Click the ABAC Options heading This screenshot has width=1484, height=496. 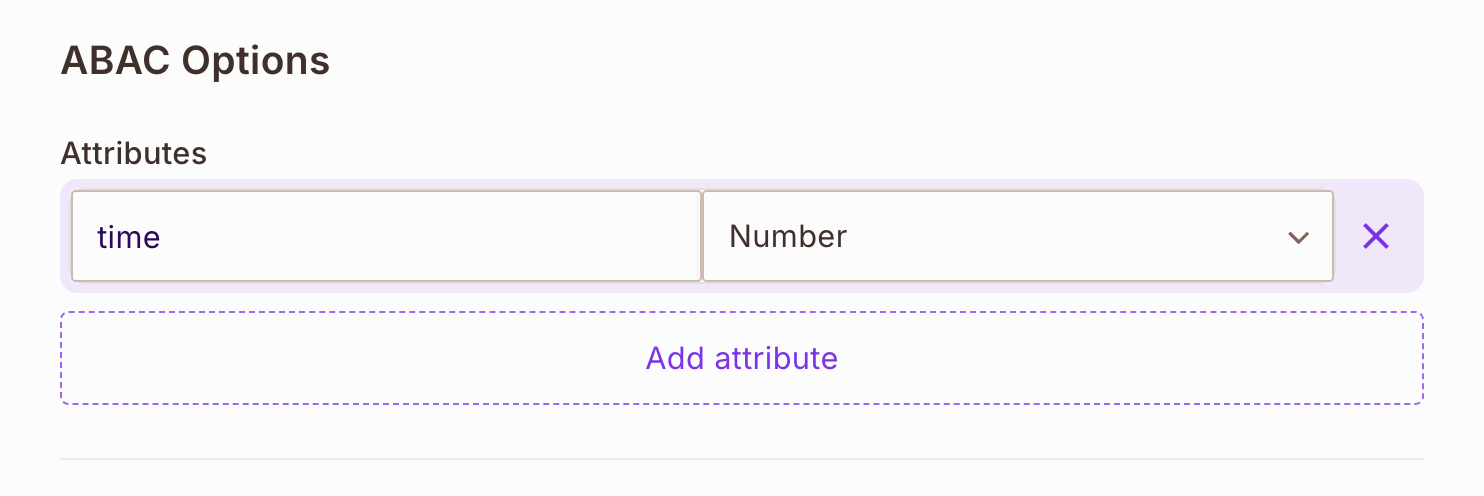click(195, 61)
